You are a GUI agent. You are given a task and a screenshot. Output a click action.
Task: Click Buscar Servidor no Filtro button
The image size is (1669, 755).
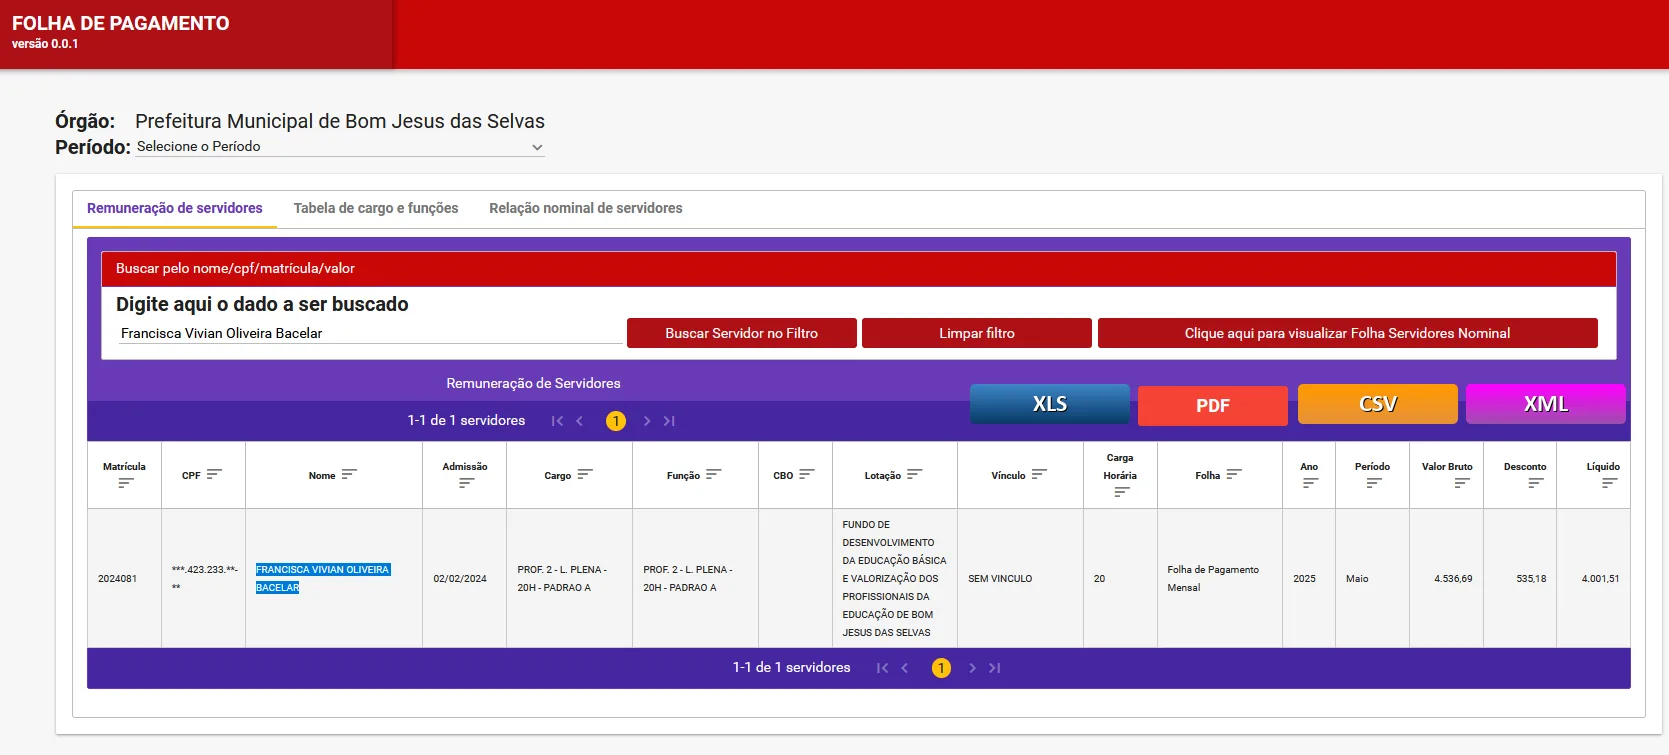(741, 333)
